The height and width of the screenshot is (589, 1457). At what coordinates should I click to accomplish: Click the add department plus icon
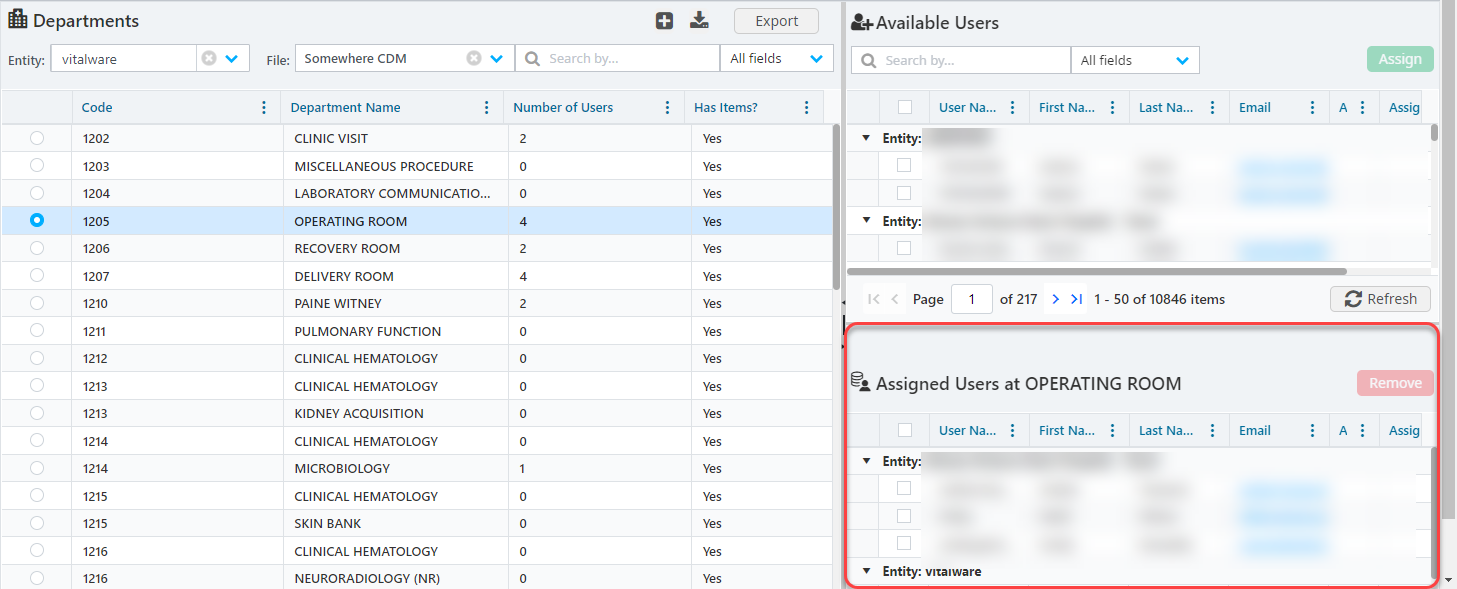[664, 21]
